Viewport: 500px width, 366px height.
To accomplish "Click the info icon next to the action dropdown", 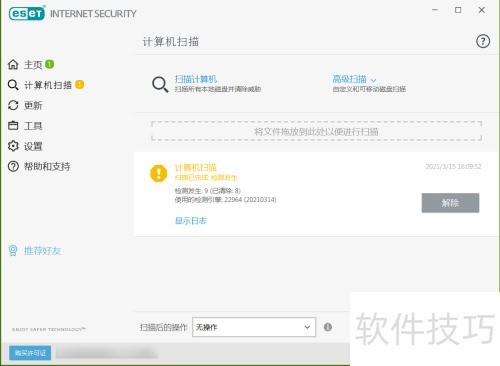I will (x=328, y=327).
